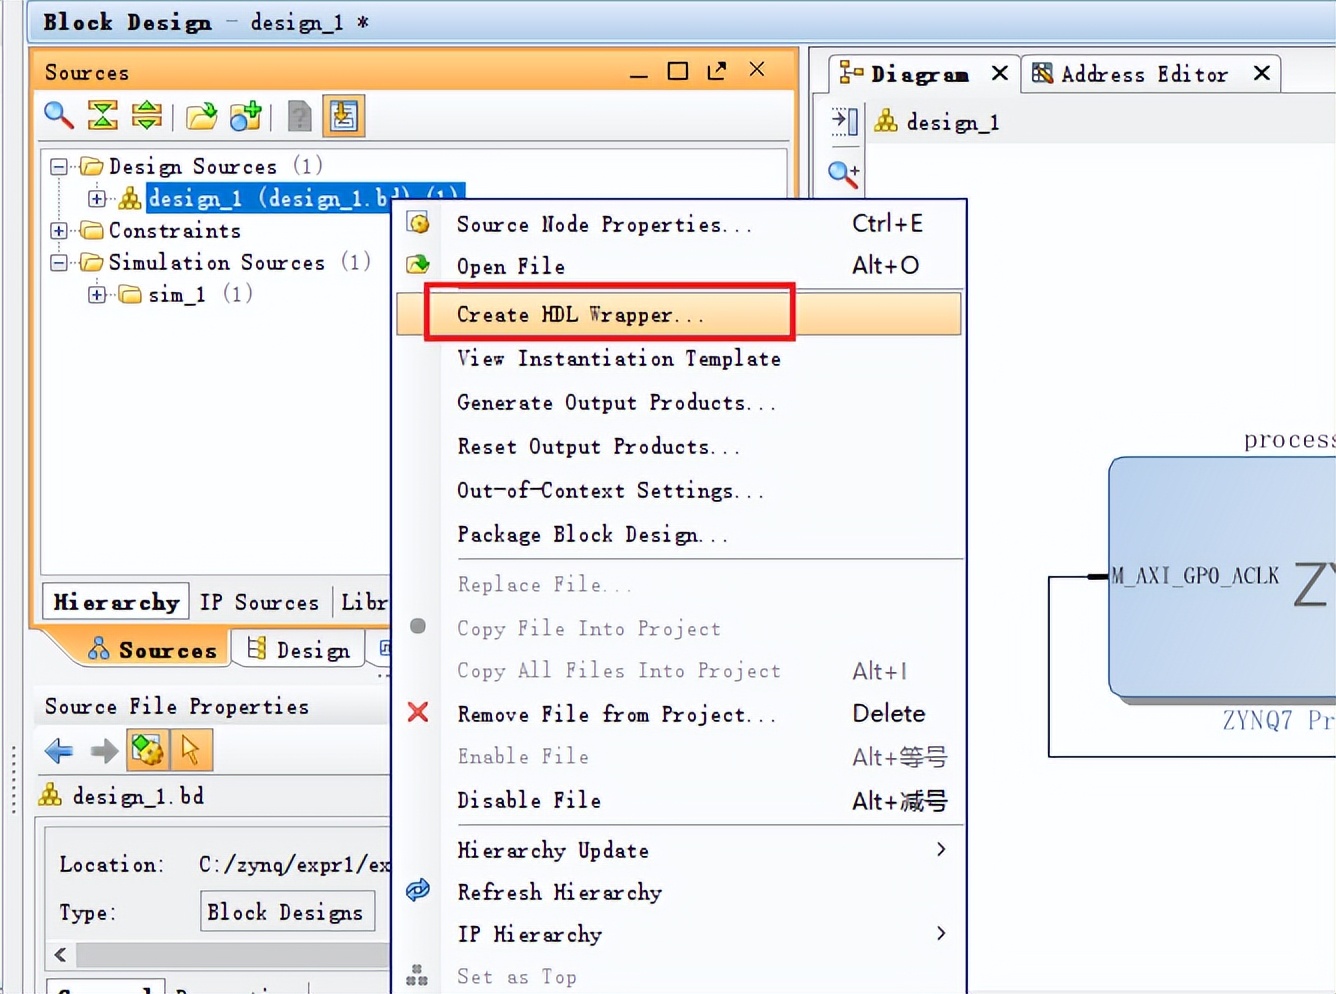This screenshot has height=994, width=1336.
Task: Toggle the highlighted settings icon in Sources toolbar
Action: [343, 115]
